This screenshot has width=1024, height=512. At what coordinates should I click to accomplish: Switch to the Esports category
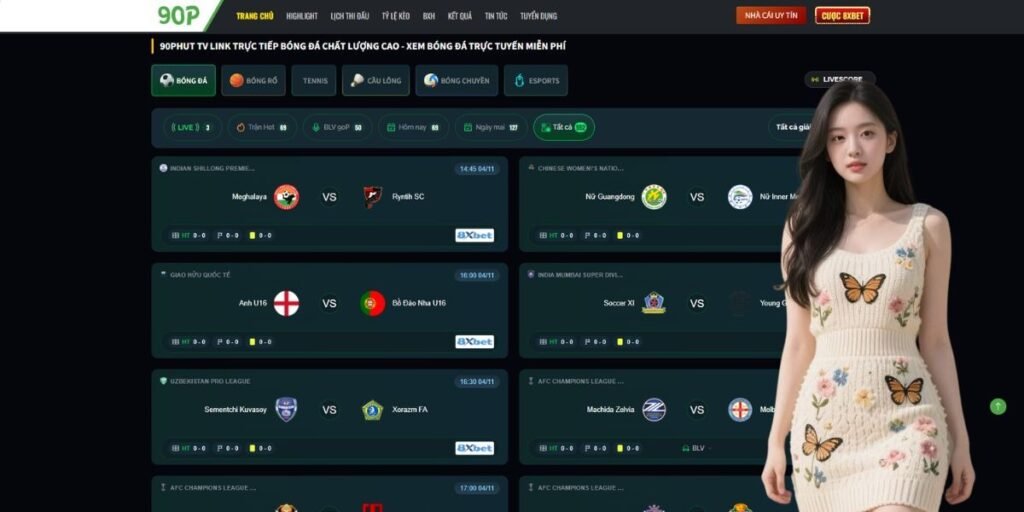[536, 80]
